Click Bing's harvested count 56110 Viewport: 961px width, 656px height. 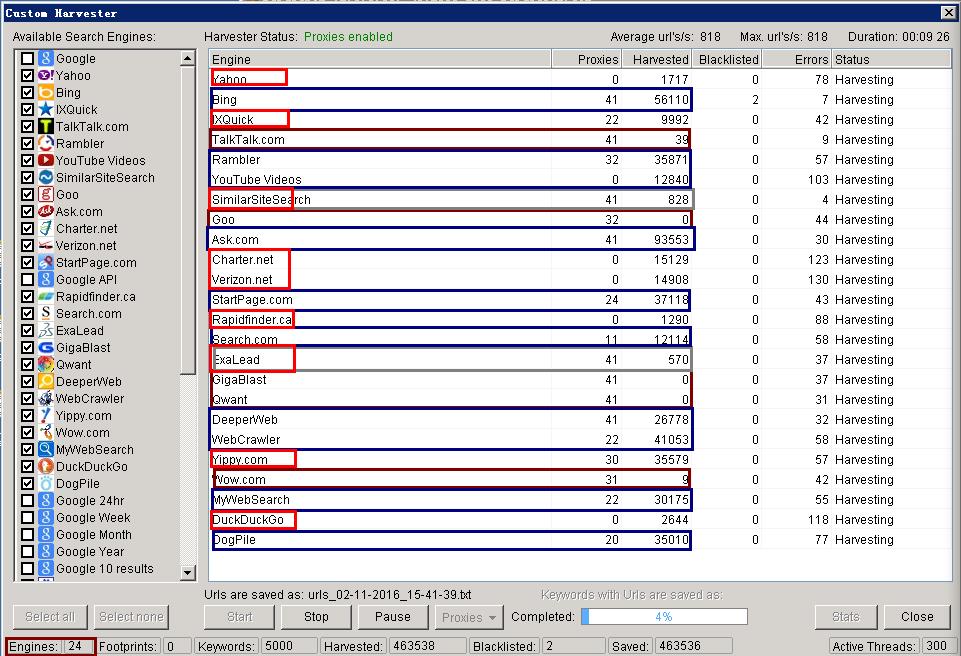pyautogui.click(x=671, y=100)
